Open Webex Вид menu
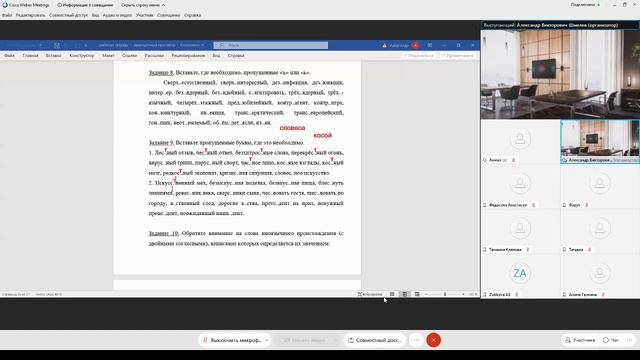This screenshot has width=640, height=360. coord(96,15)
